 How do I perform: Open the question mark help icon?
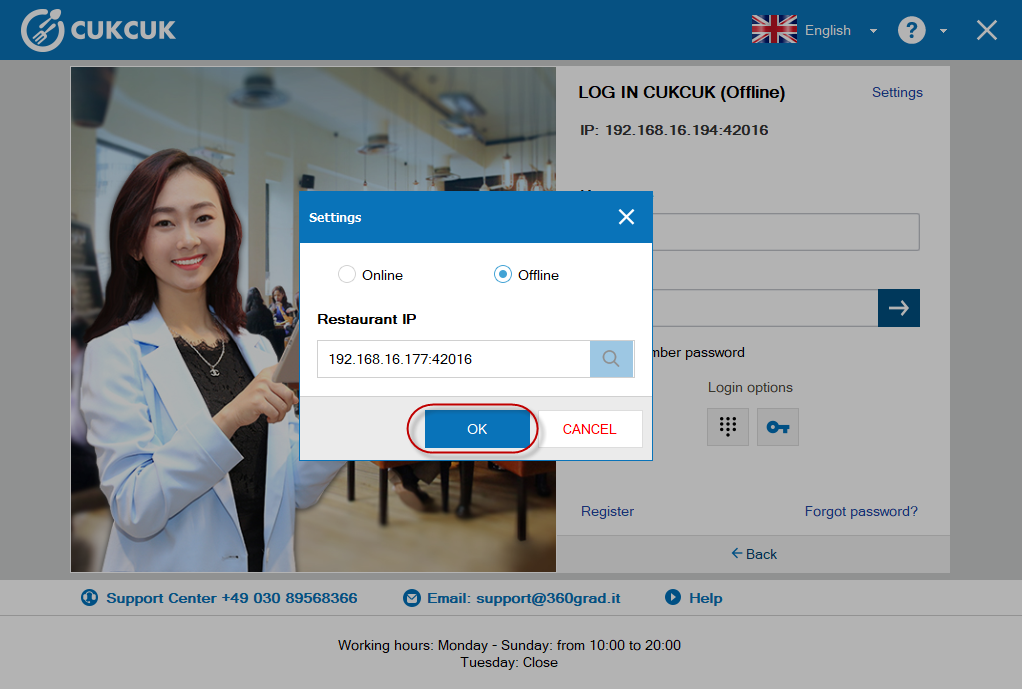pos(911,30)
